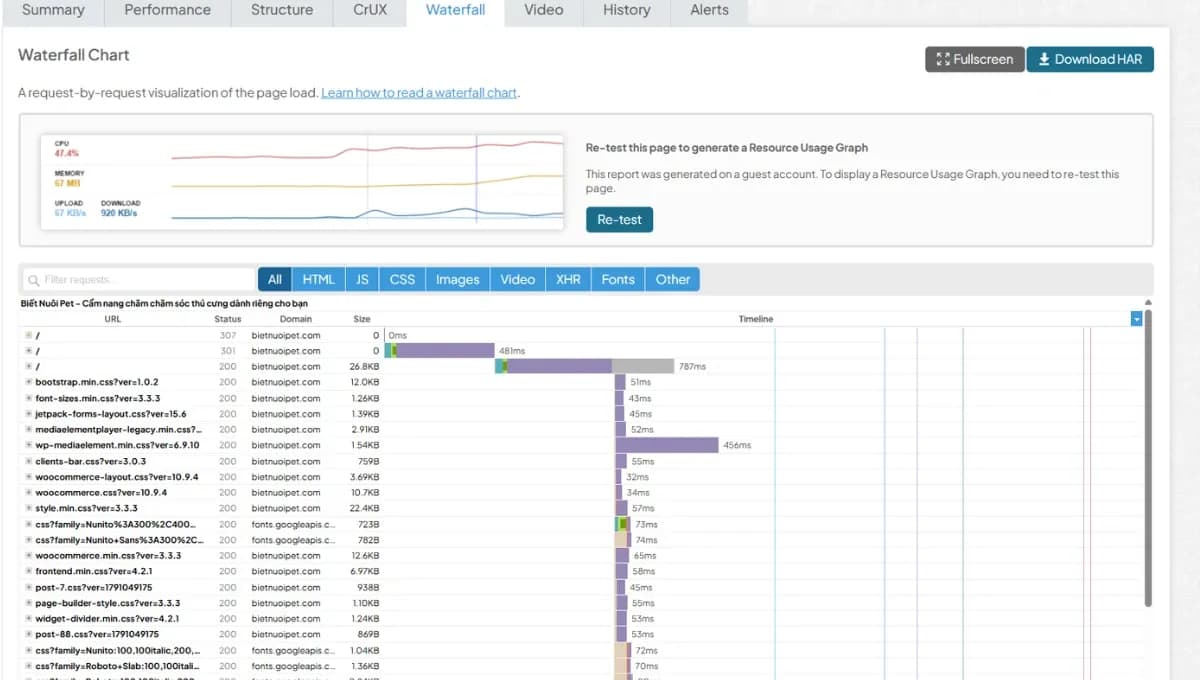Click the Fullscreen button
Image resolution: width=1200 pixels, height=680 pixels.
click(x=975, y=59)
